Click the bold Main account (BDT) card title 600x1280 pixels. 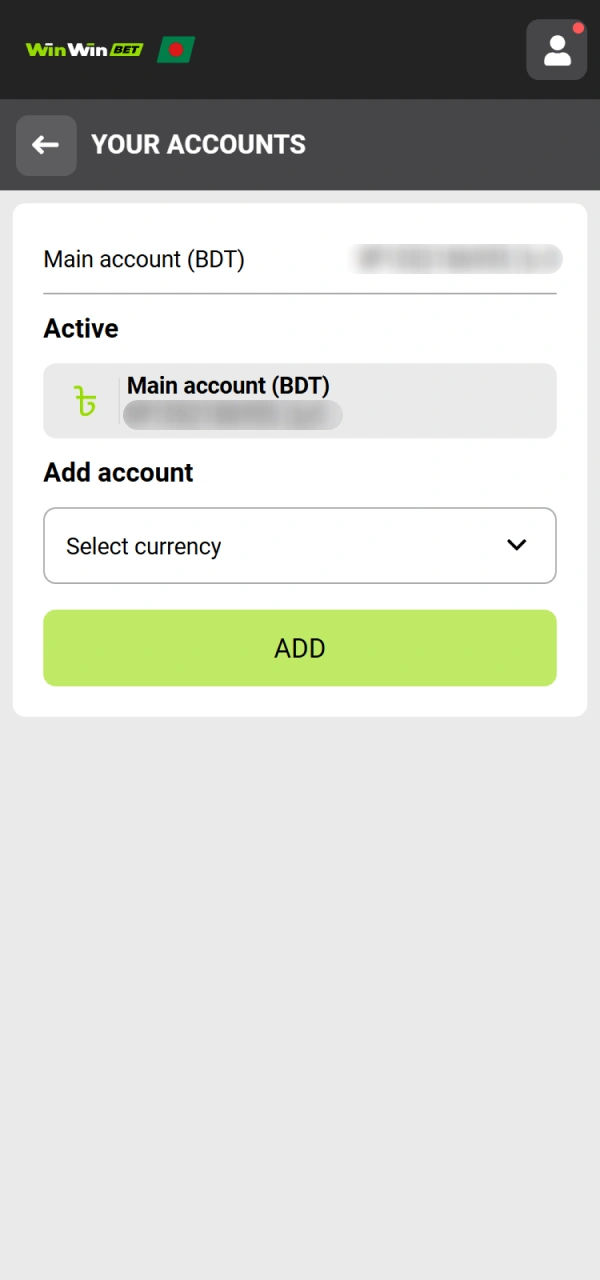click(x=228, y=386)
